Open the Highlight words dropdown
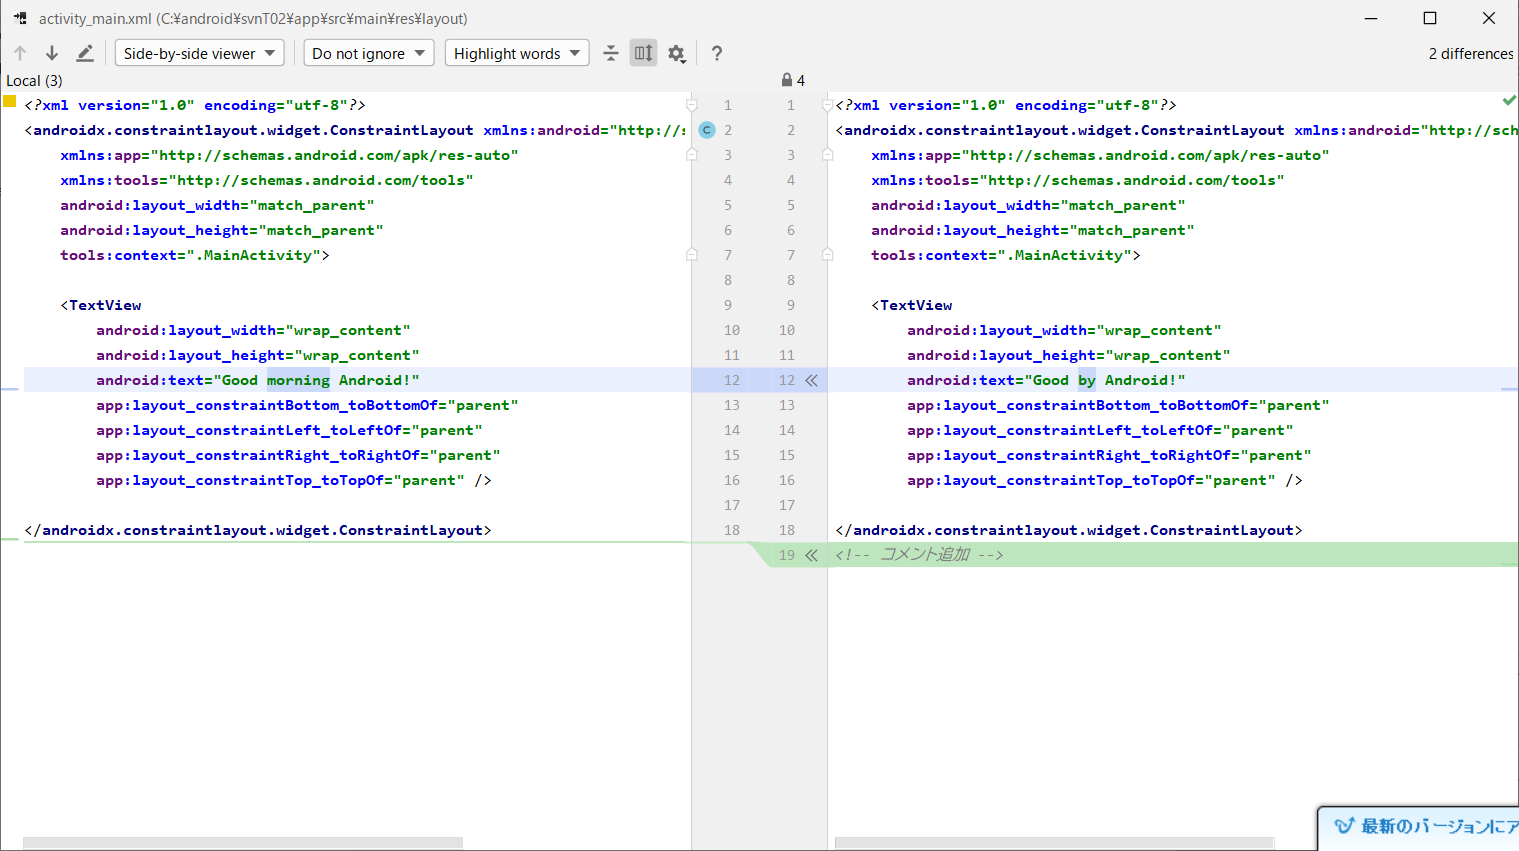Screen dimensions: 1519x851 [516, 53]
